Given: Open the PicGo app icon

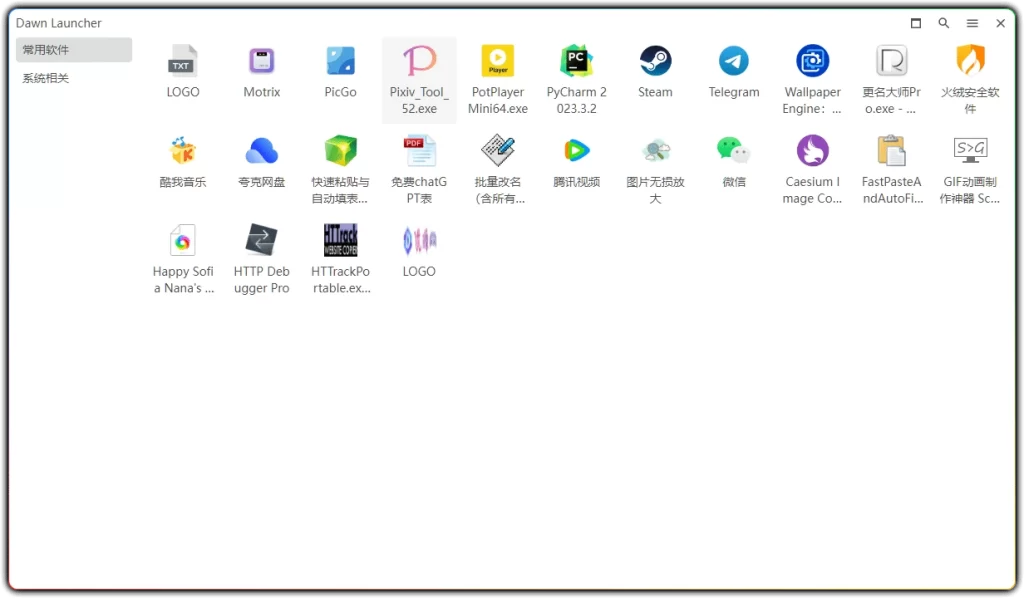Looking at the screenshot, I should click(x=340, y=61).
